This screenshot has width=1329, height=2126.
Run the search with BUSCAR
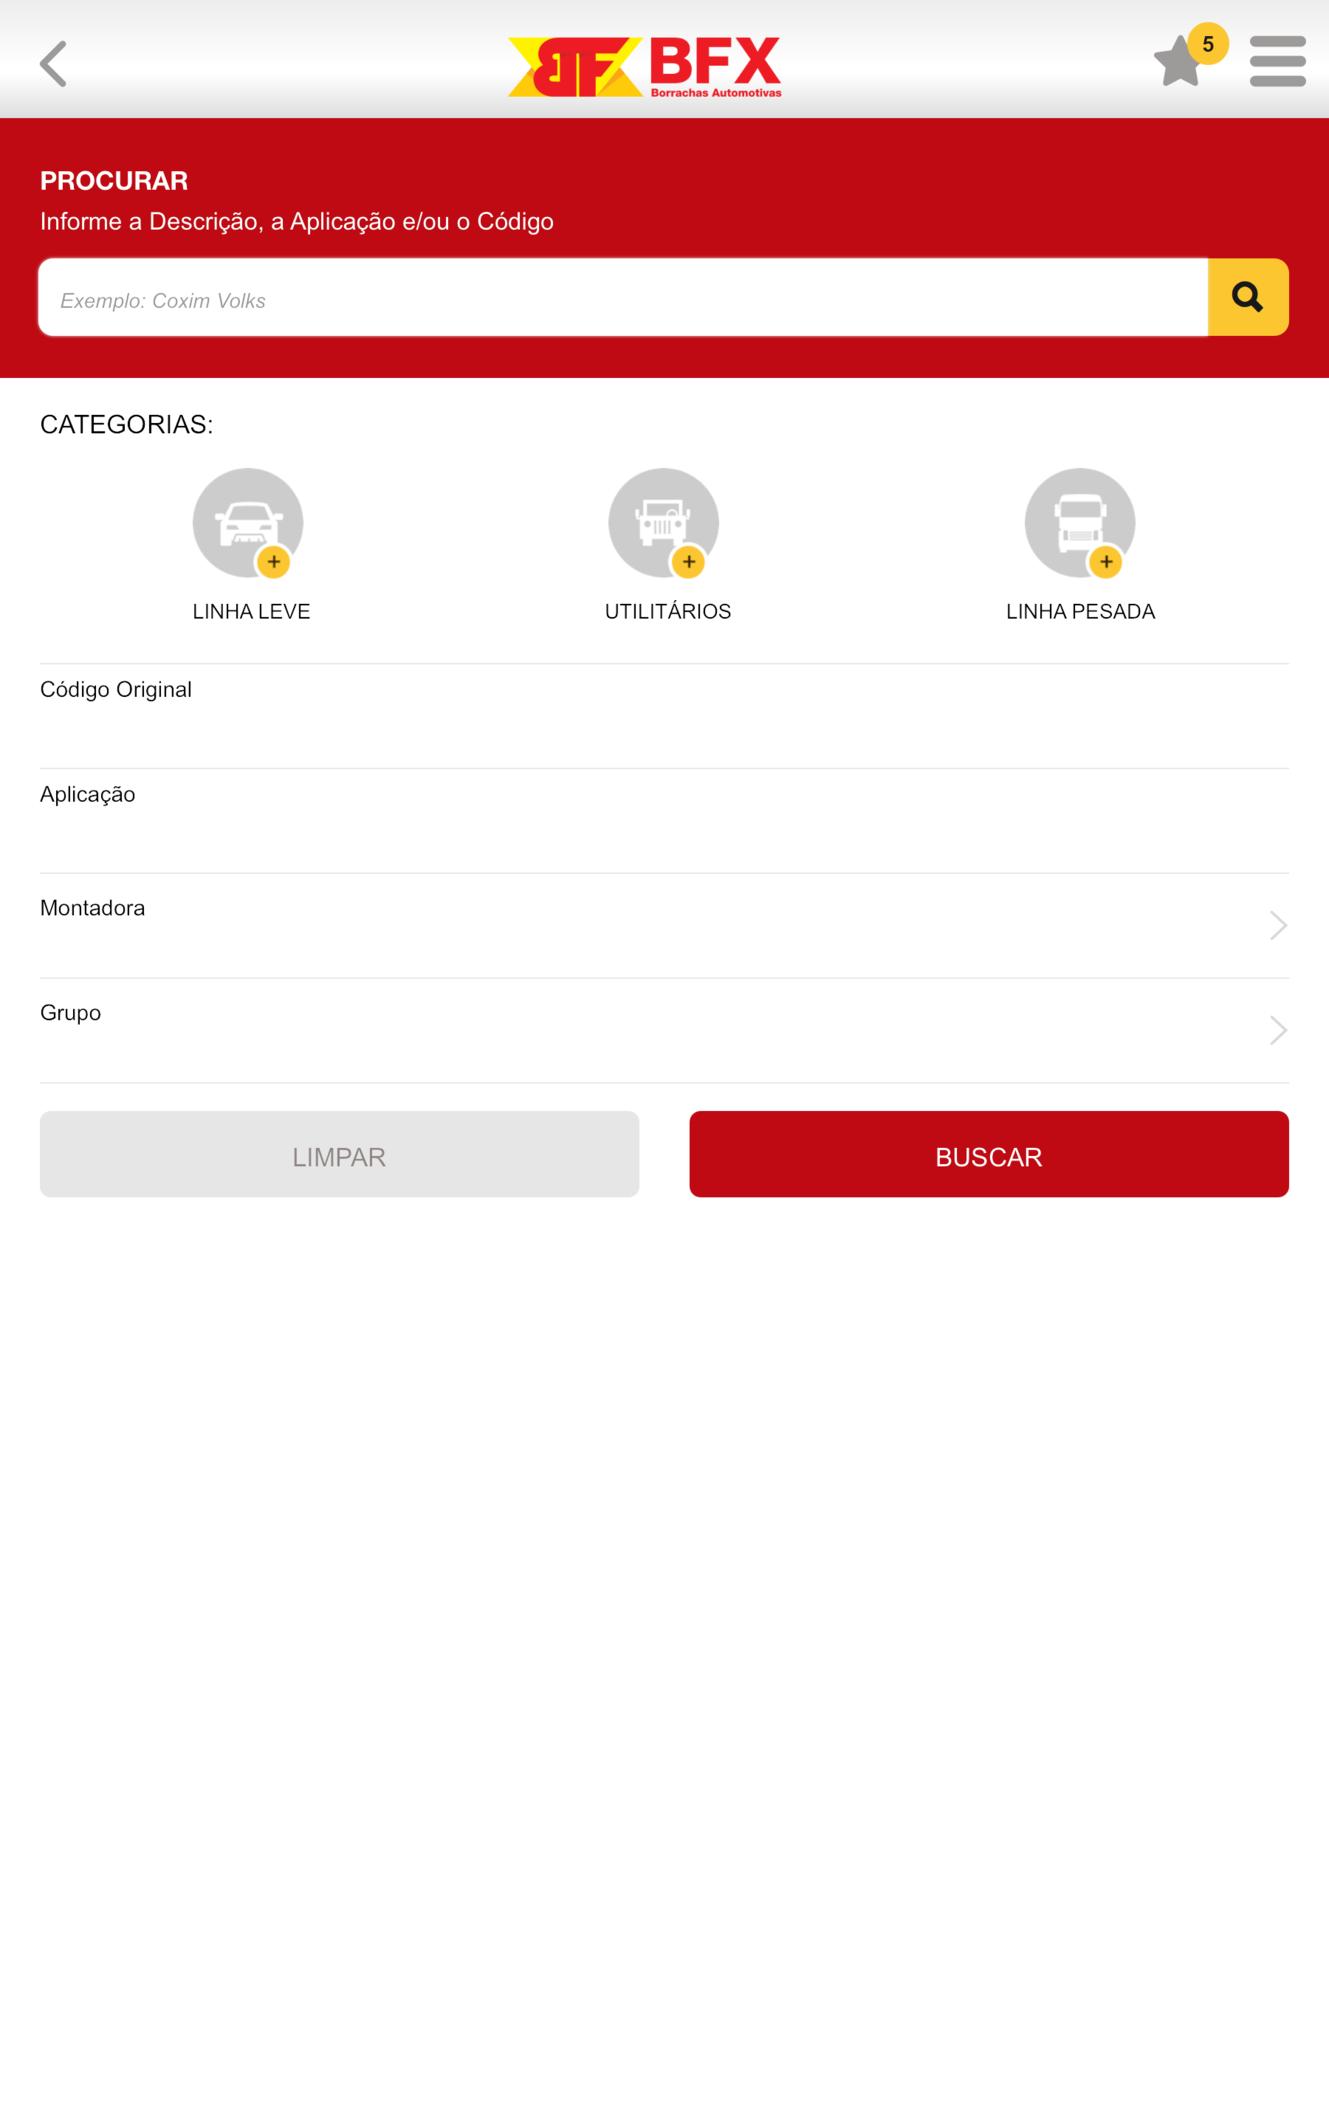(x=989, y=1154)
